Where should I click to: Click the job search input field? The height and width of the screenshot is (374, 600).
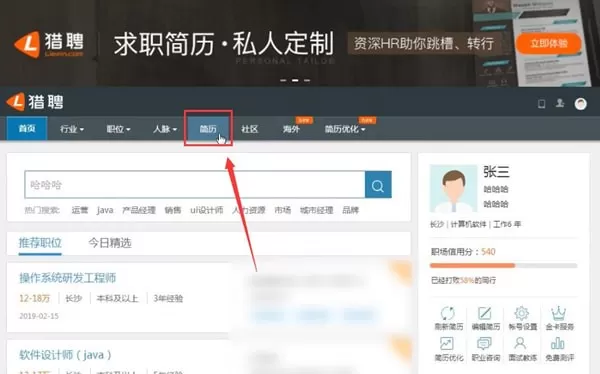click(x=195, y=185)
